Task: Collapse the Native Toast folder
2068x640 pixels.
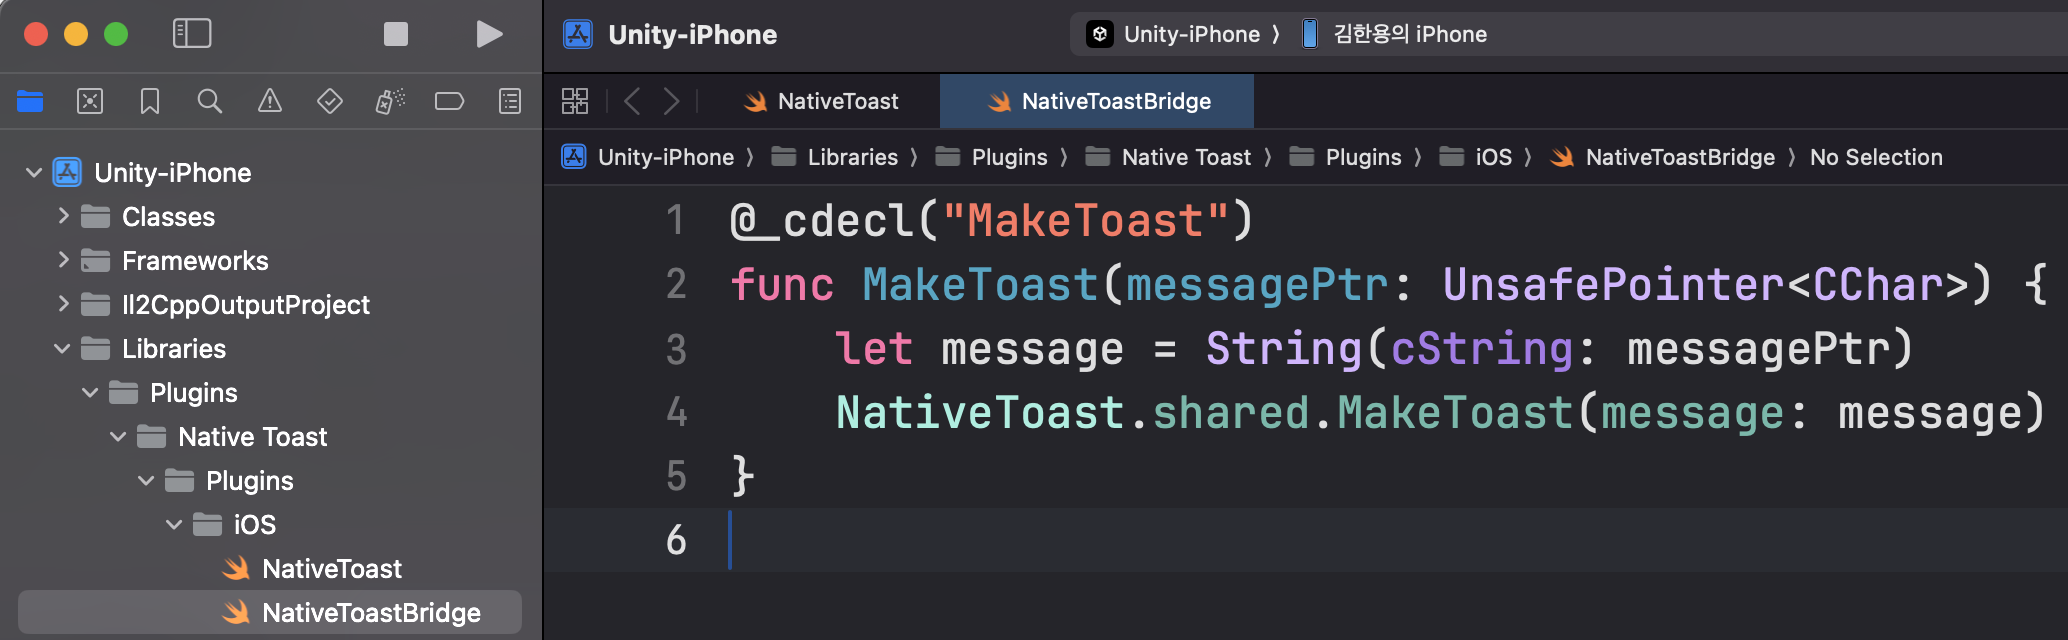Action: 118,437
